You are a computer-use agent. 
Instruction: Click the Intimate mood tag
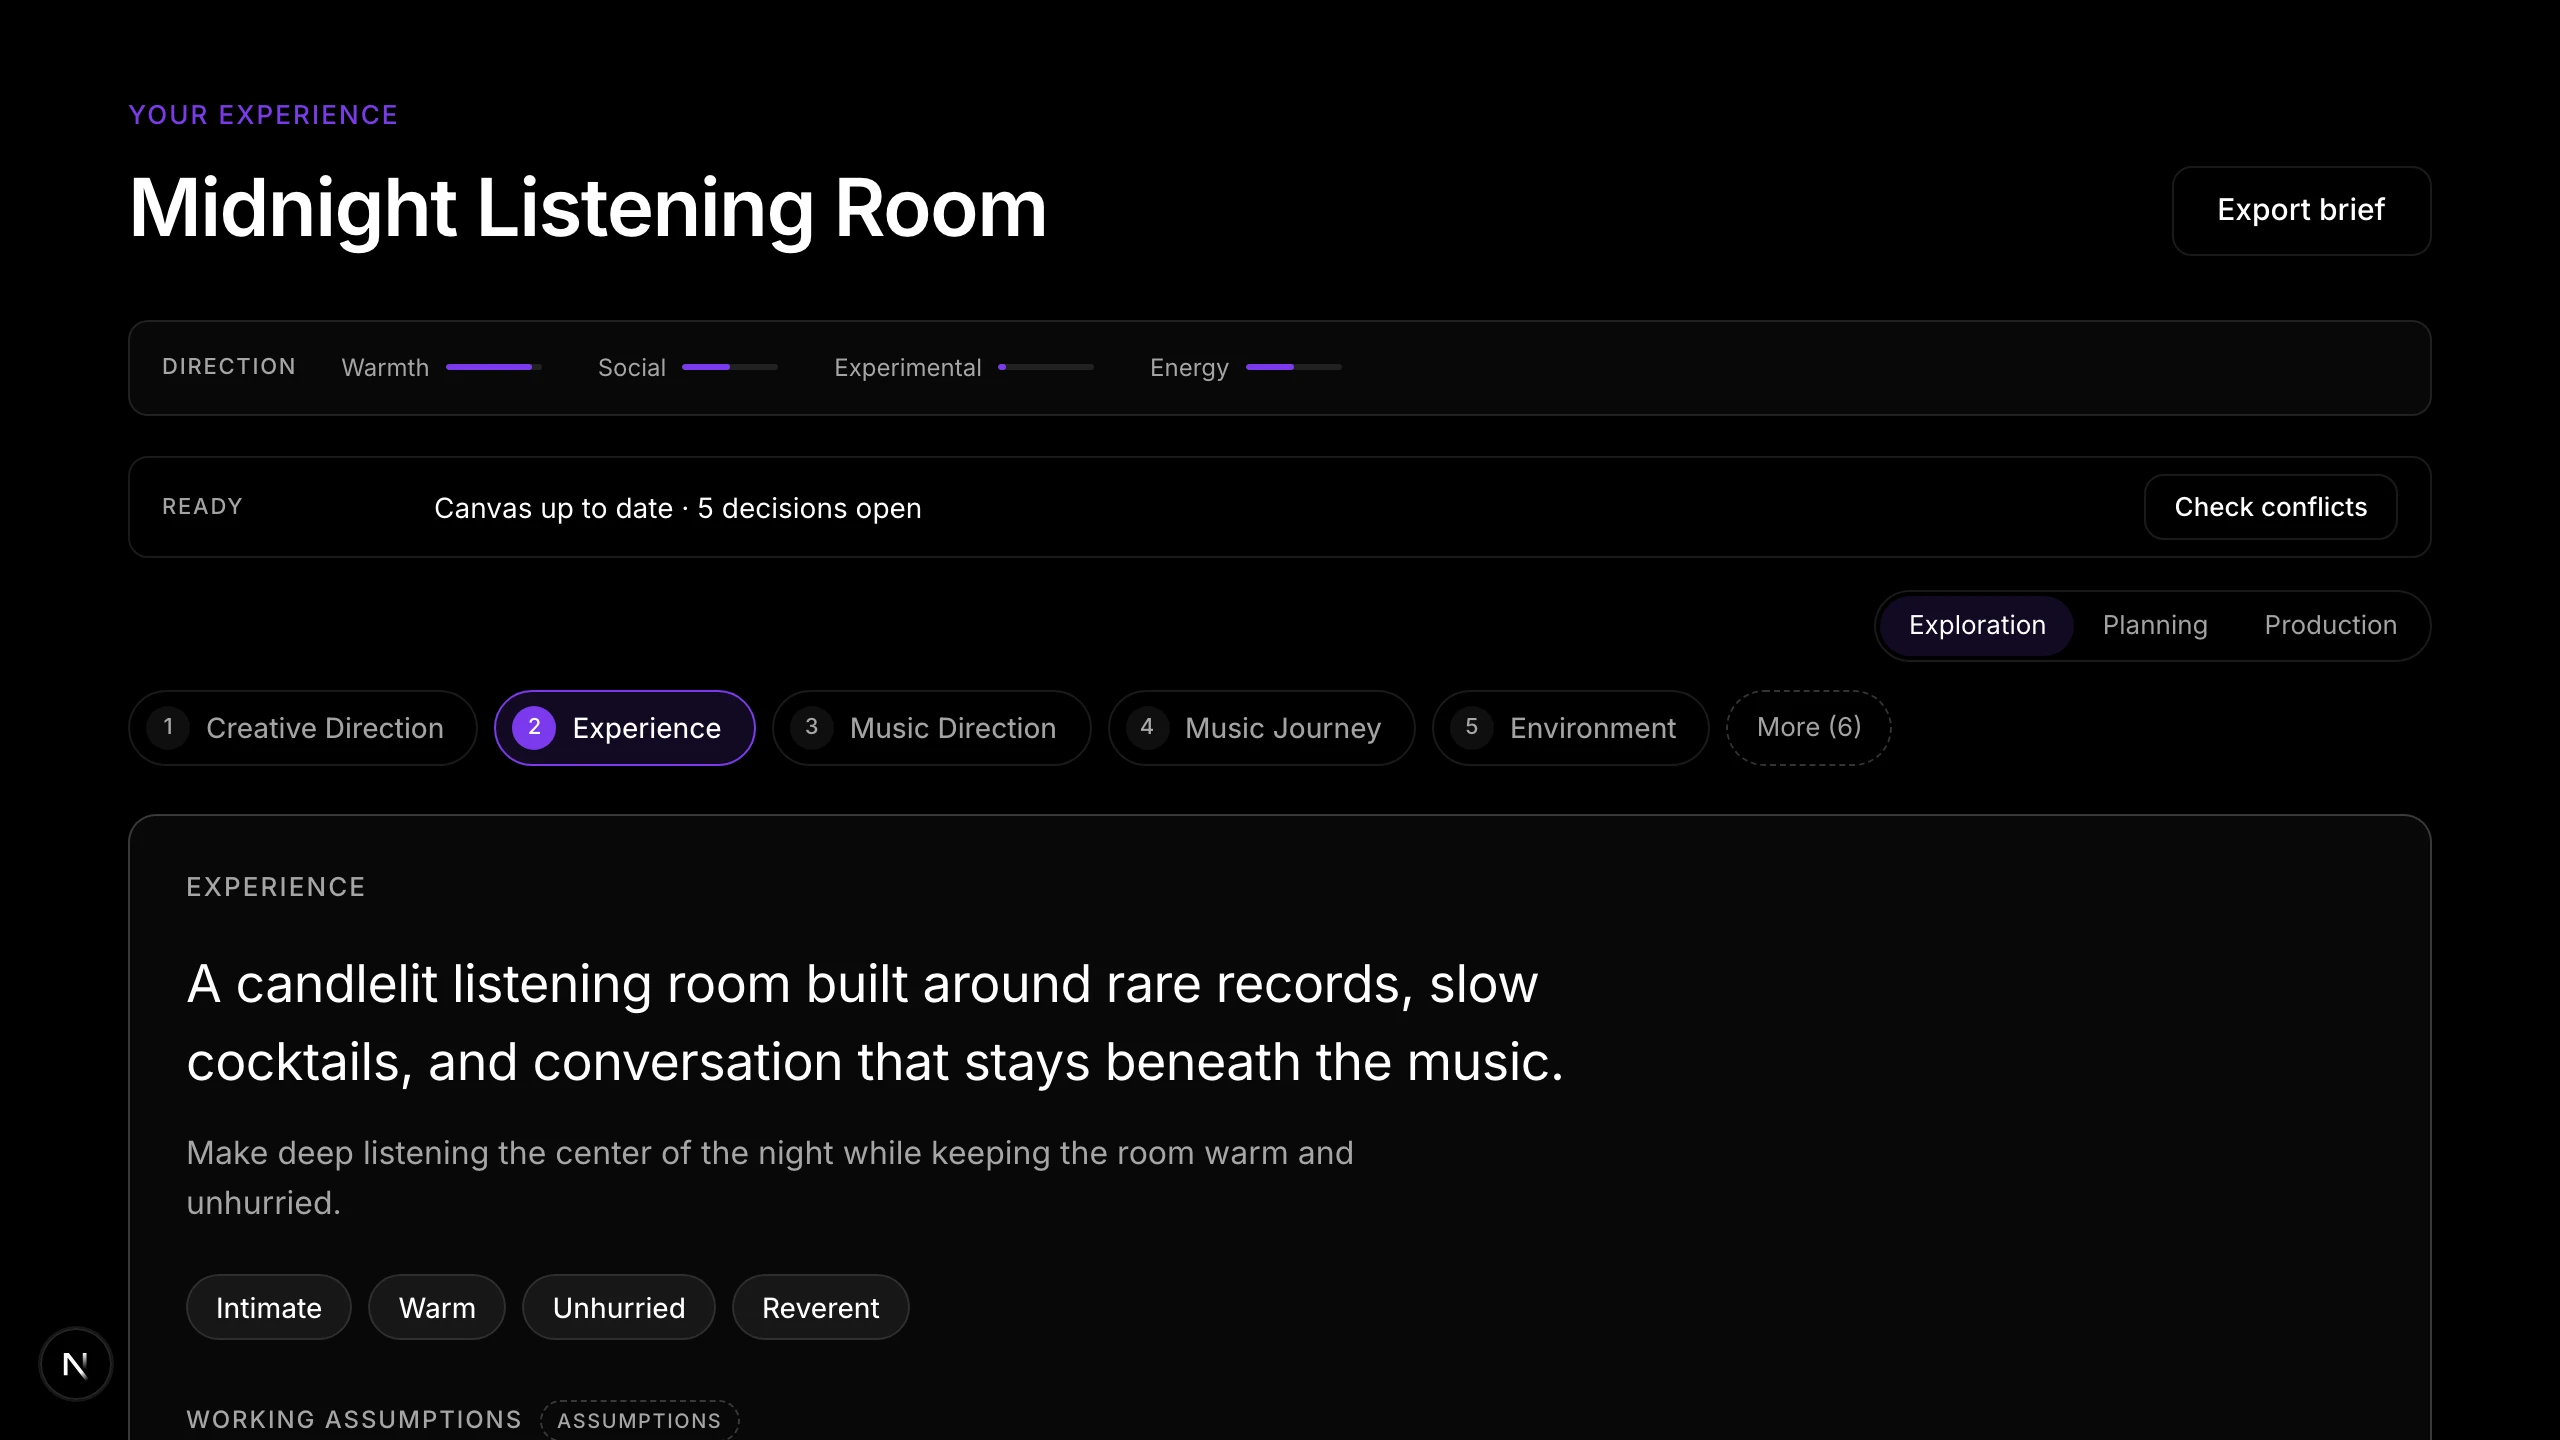(269, 1307)
